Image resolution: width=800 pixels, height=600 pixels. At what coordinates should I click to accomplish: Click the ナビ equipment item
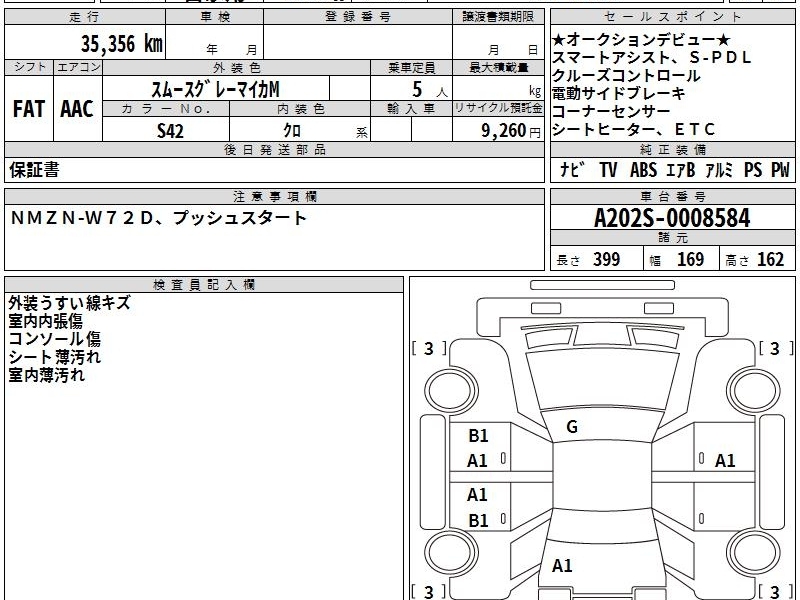572,169
